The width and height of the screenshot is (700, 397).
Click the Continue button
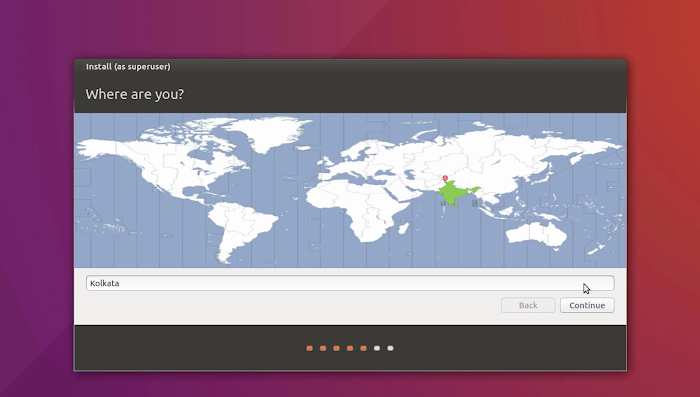pyautogui.click(x=587, y=305)
